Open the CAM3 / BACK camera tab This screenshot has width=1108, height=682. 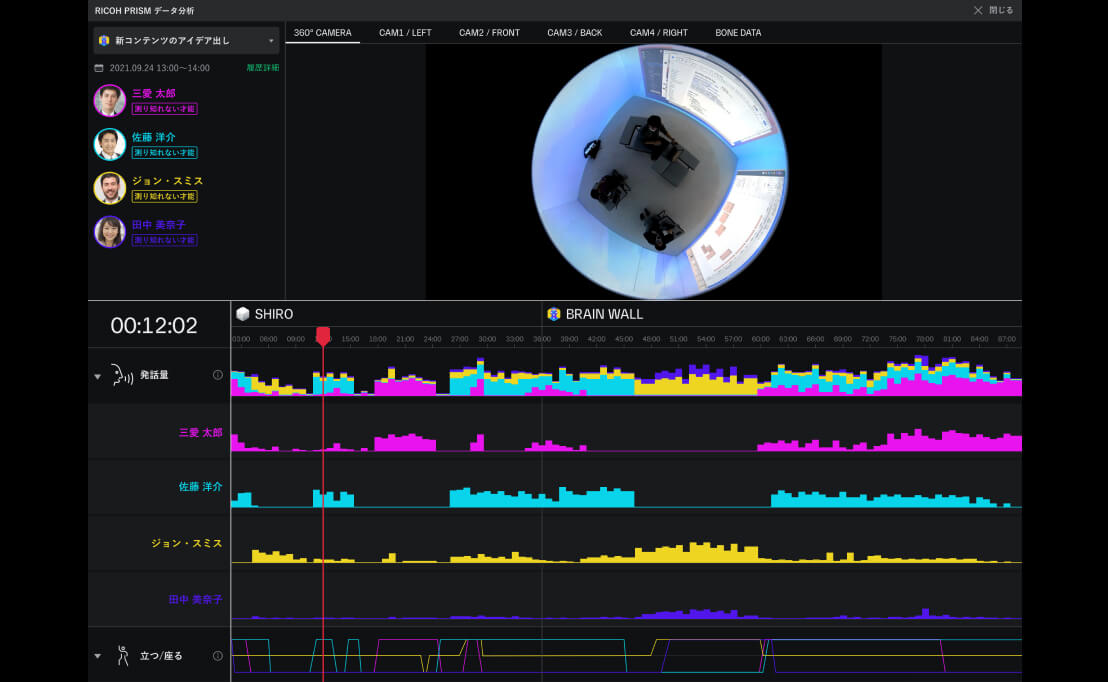[x=574, y=33]
